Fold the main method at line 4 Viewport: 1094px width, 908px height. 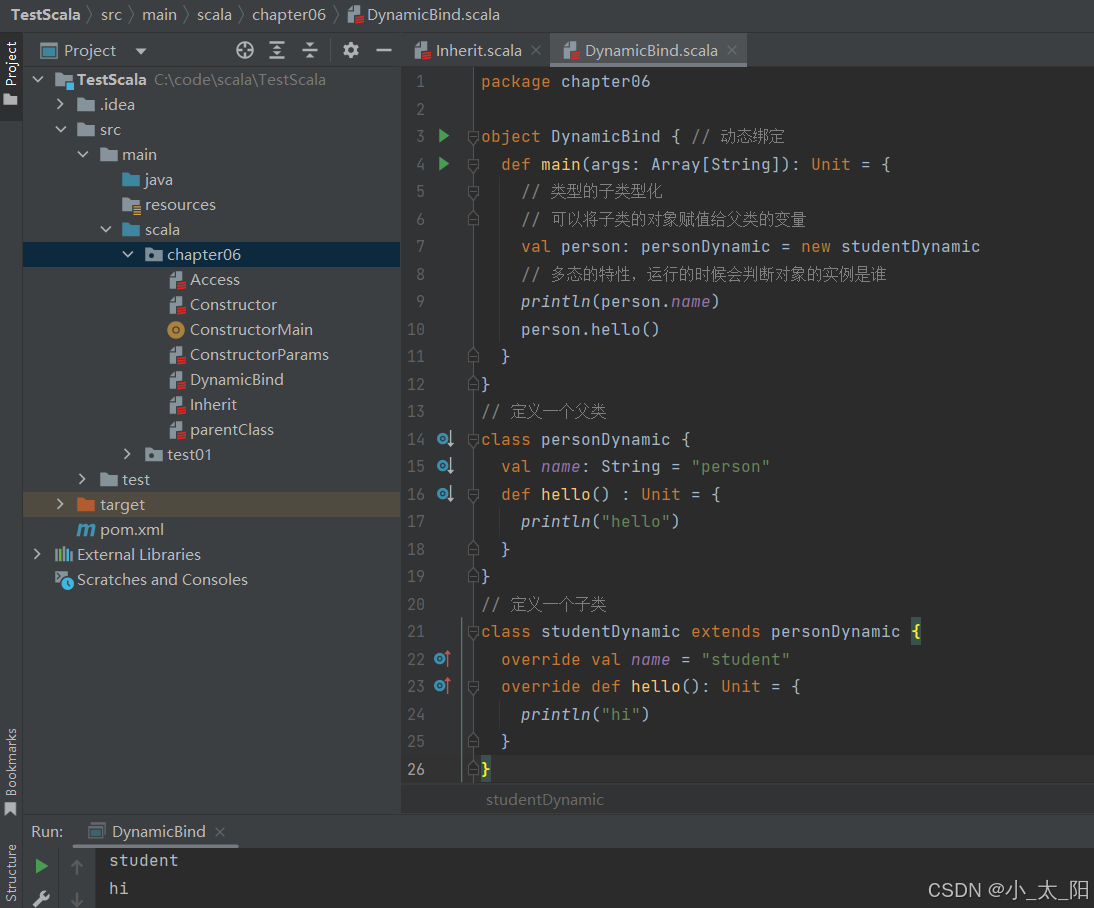(x=473, y=165)
